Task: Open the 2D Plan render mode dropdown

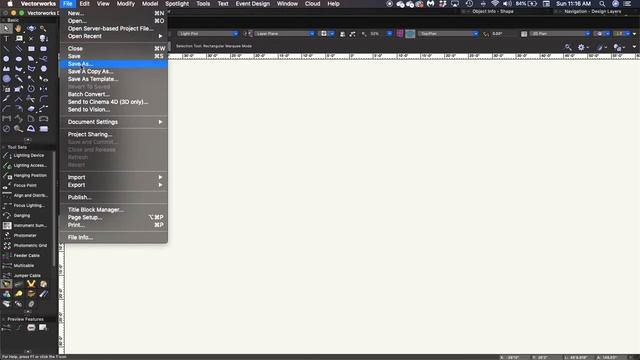Action: (560, 33)
